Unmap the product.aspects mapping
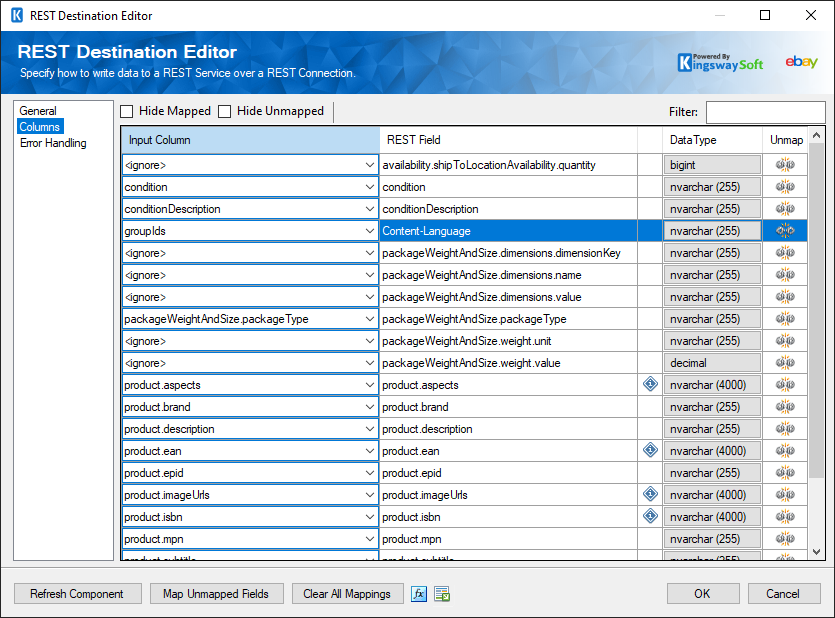This screenshot has height=618, width=835. pyautogui.click(x=785, y=385)
